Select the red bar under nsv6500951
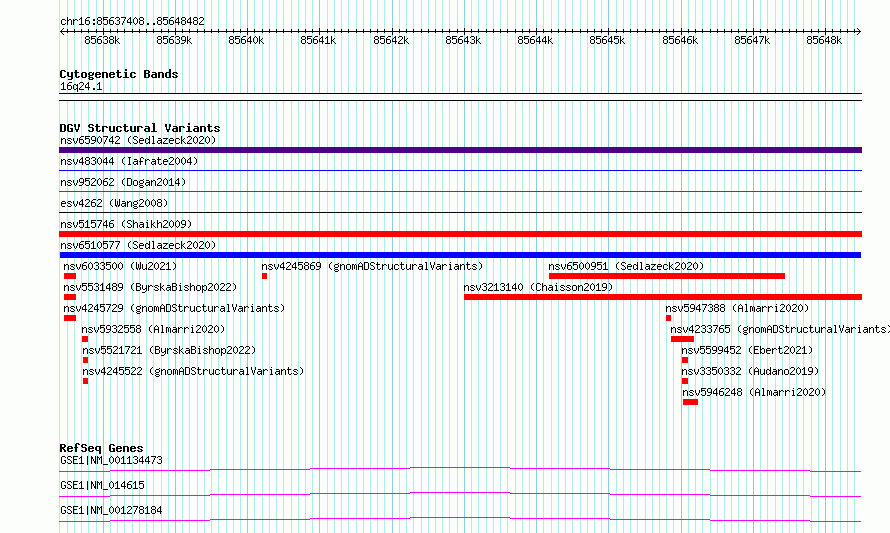 coord(667,276)
